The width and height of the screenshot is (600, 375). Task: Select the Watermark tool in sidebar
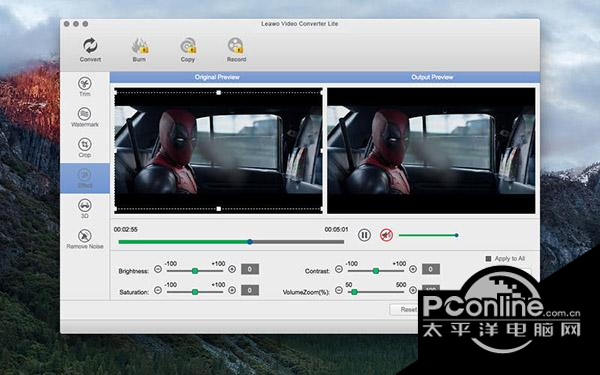(x=85, y=117)
